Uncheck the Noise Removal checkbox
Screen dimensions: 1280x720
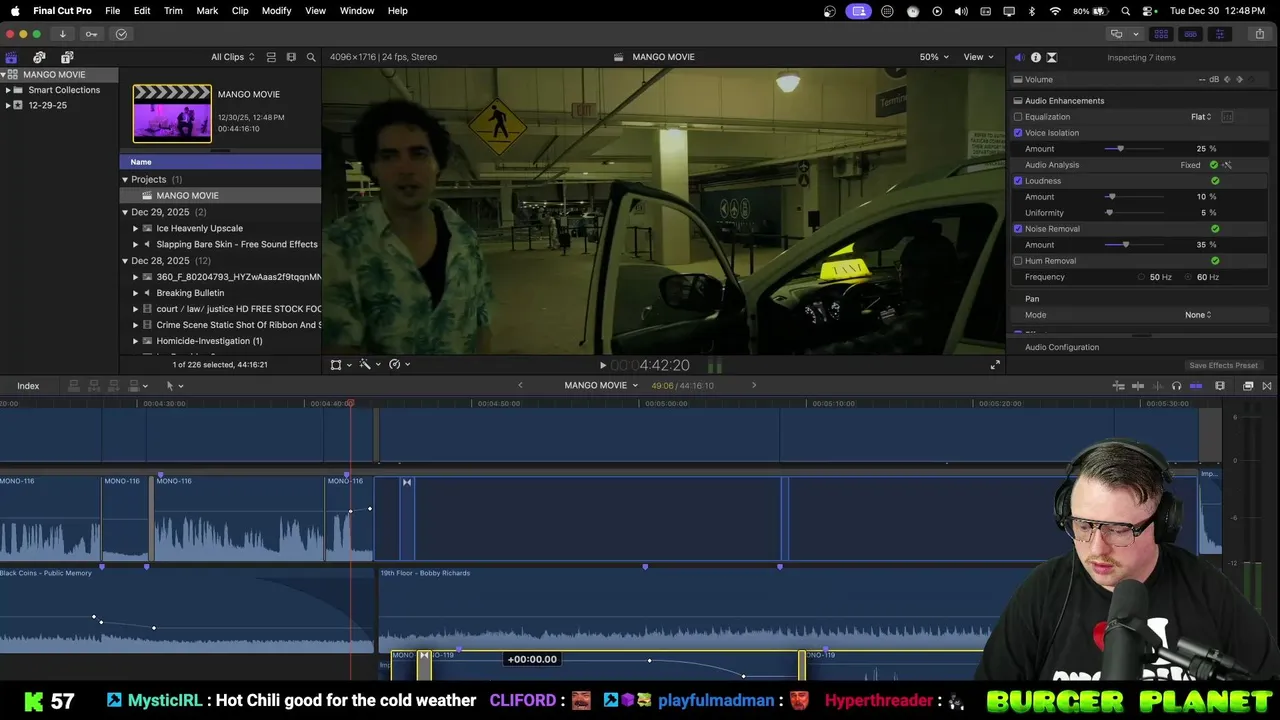click(1018, 229)
